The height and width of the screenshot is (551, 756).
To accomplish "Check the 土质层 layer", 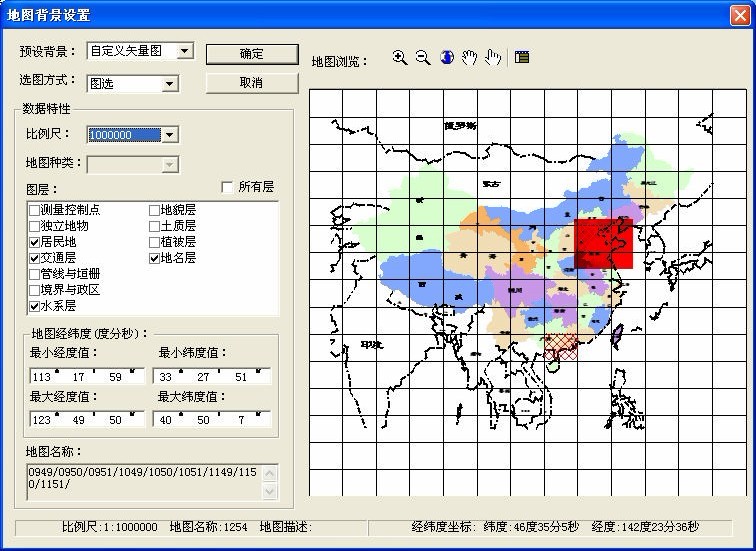I will coord(154,226).
